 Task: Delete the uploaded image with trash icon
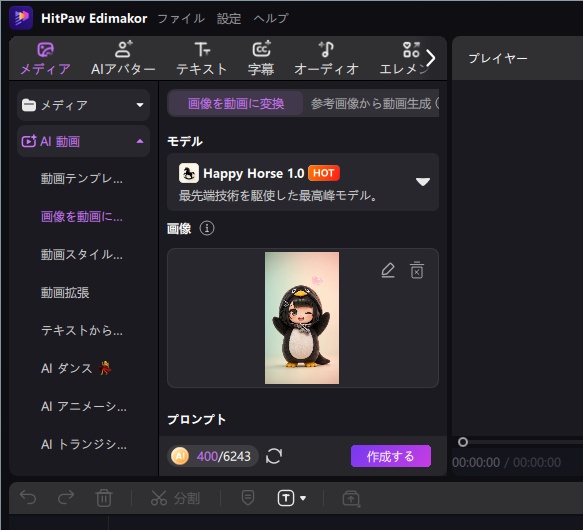(x=417, y=270)
